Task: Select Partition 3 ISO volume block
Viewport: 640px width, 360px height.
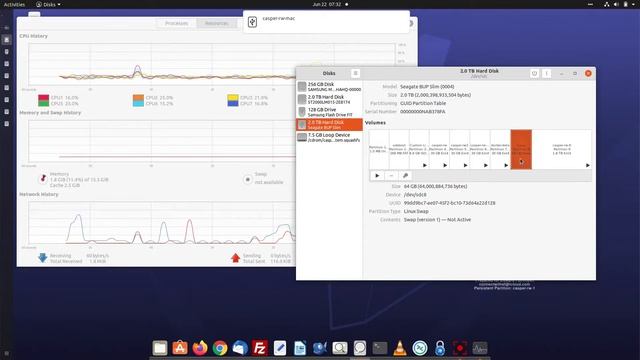Action: point(419,149)
